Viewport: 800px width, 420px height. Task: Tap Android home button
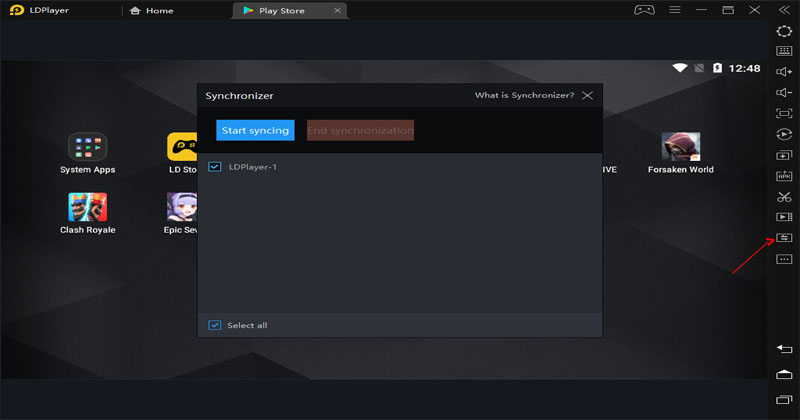pyautogui.click(x=784, y=375)
